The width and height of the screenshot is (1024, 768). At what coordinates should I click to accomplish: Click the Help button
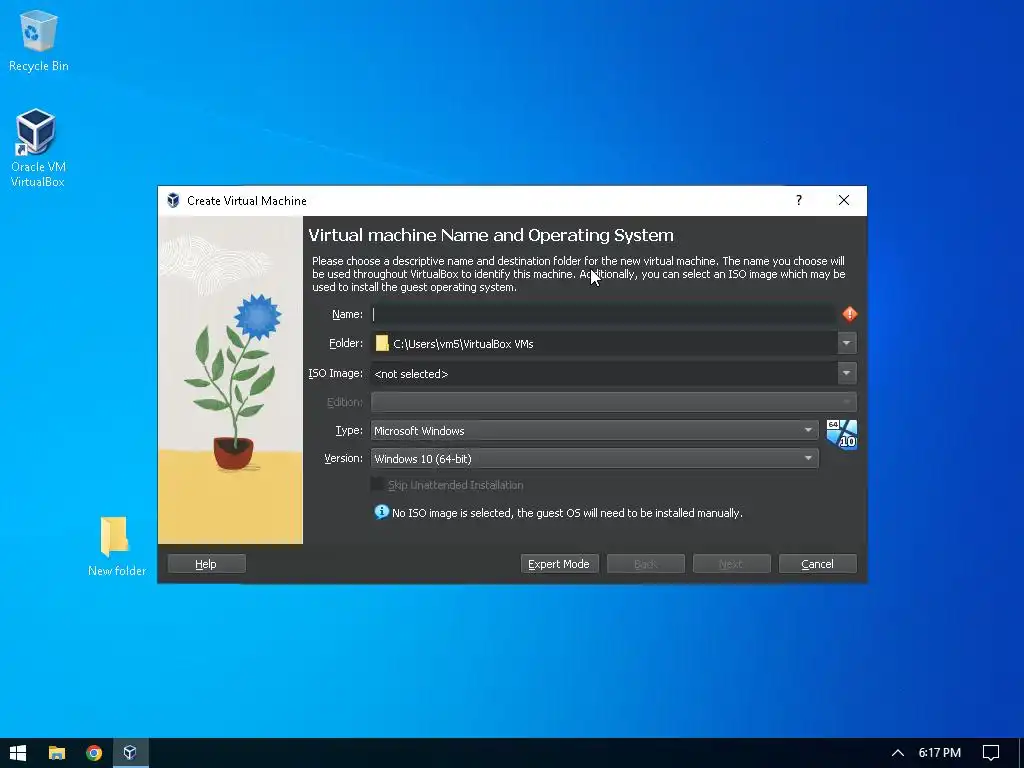click(206, 564)
